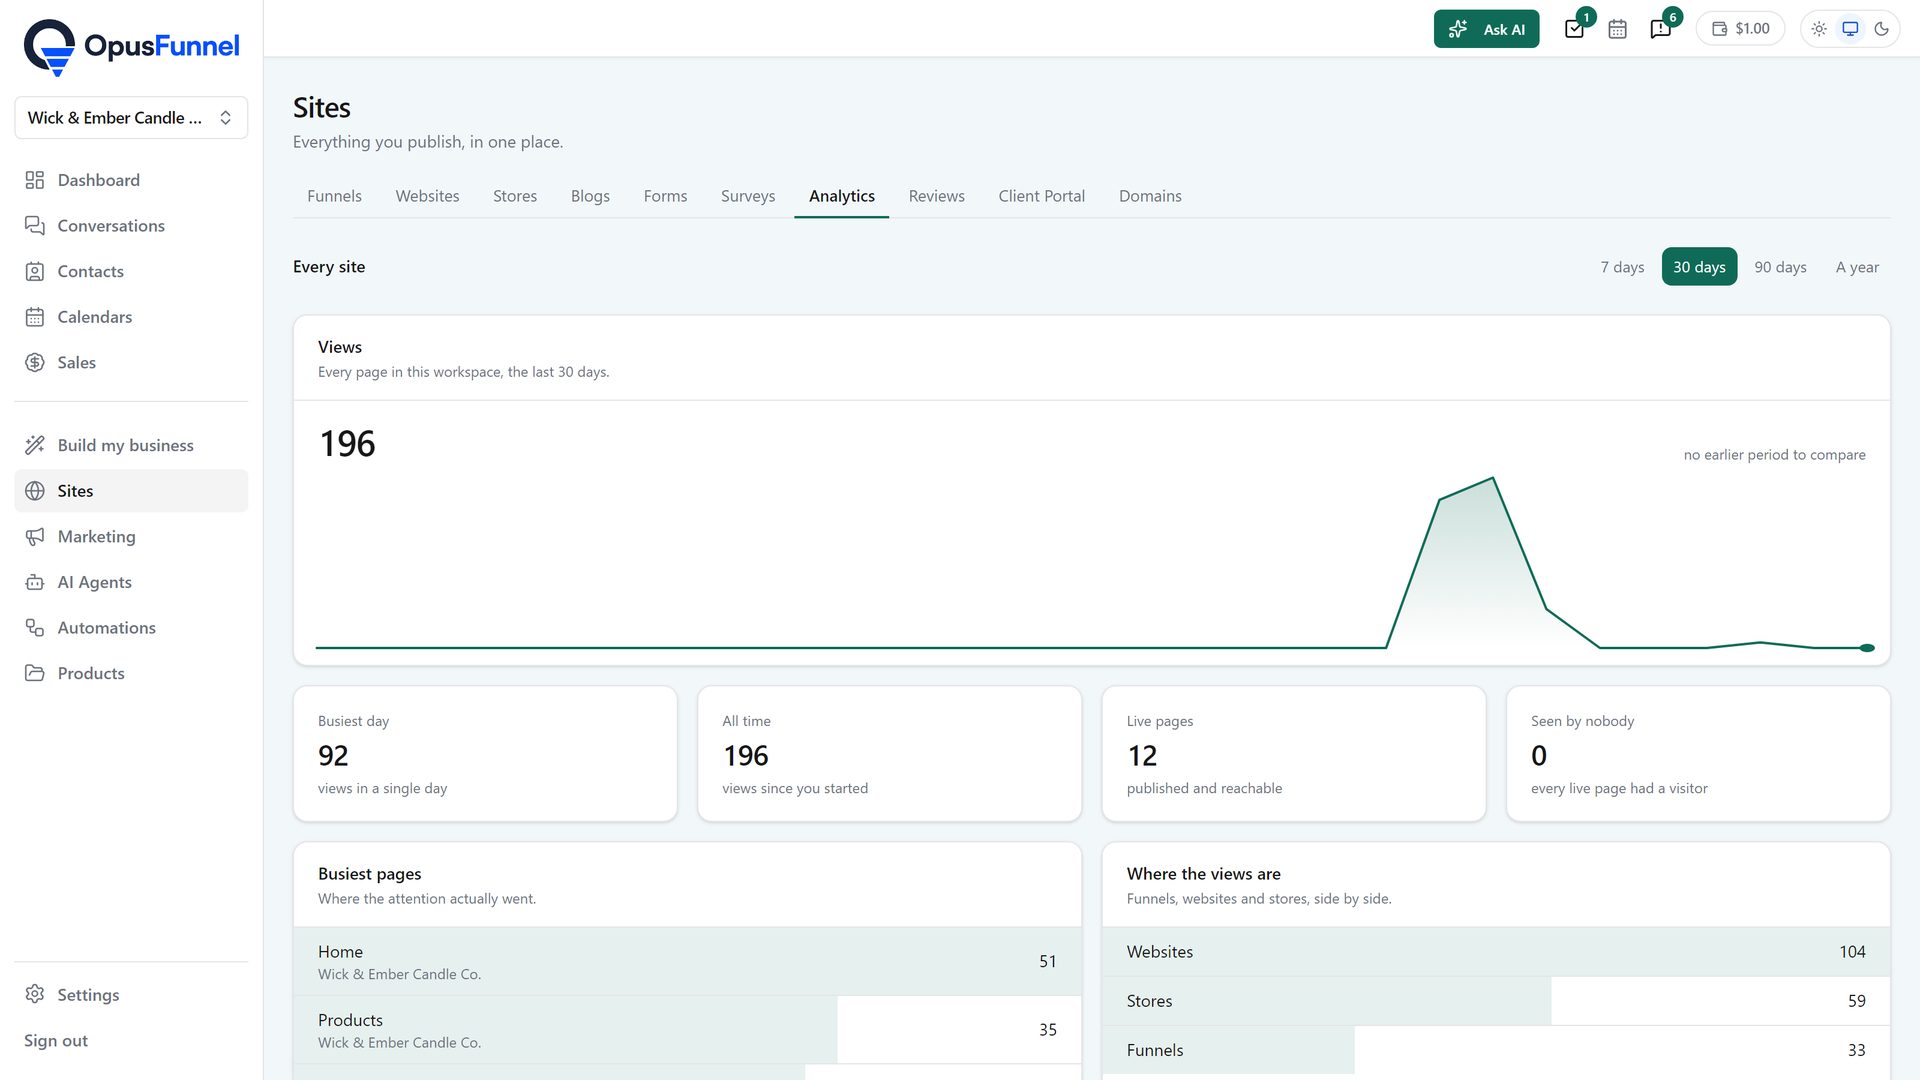Switch to the Stores tab

[515, 196]
